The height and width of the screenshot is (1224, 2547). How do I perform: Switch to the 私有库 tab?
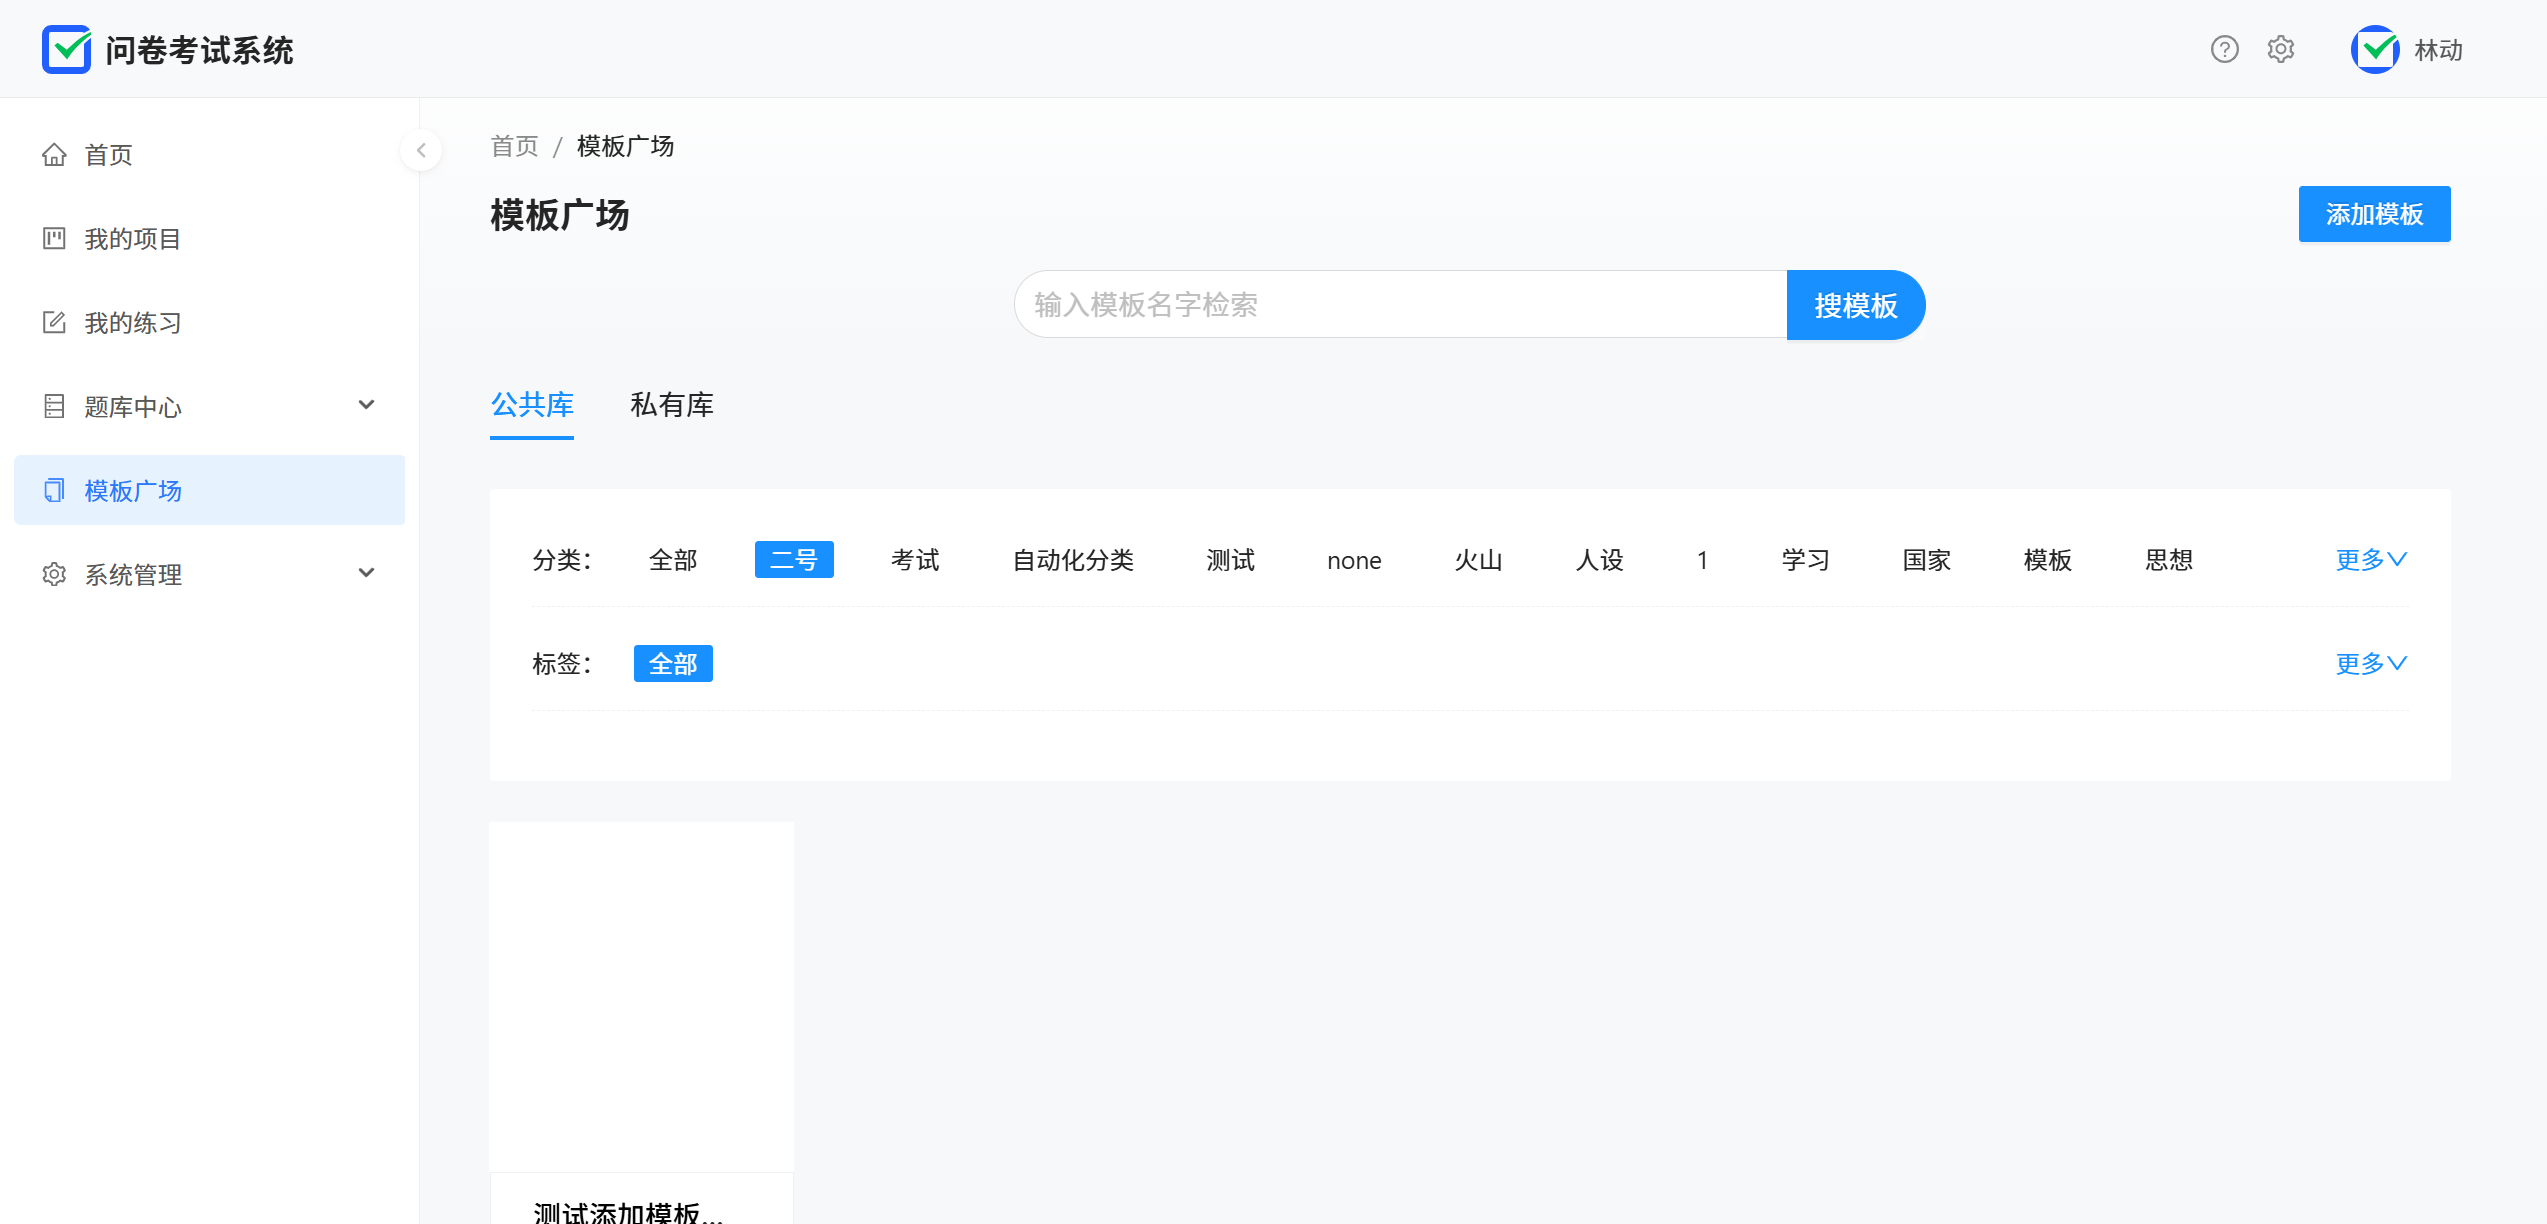(671, 405)
